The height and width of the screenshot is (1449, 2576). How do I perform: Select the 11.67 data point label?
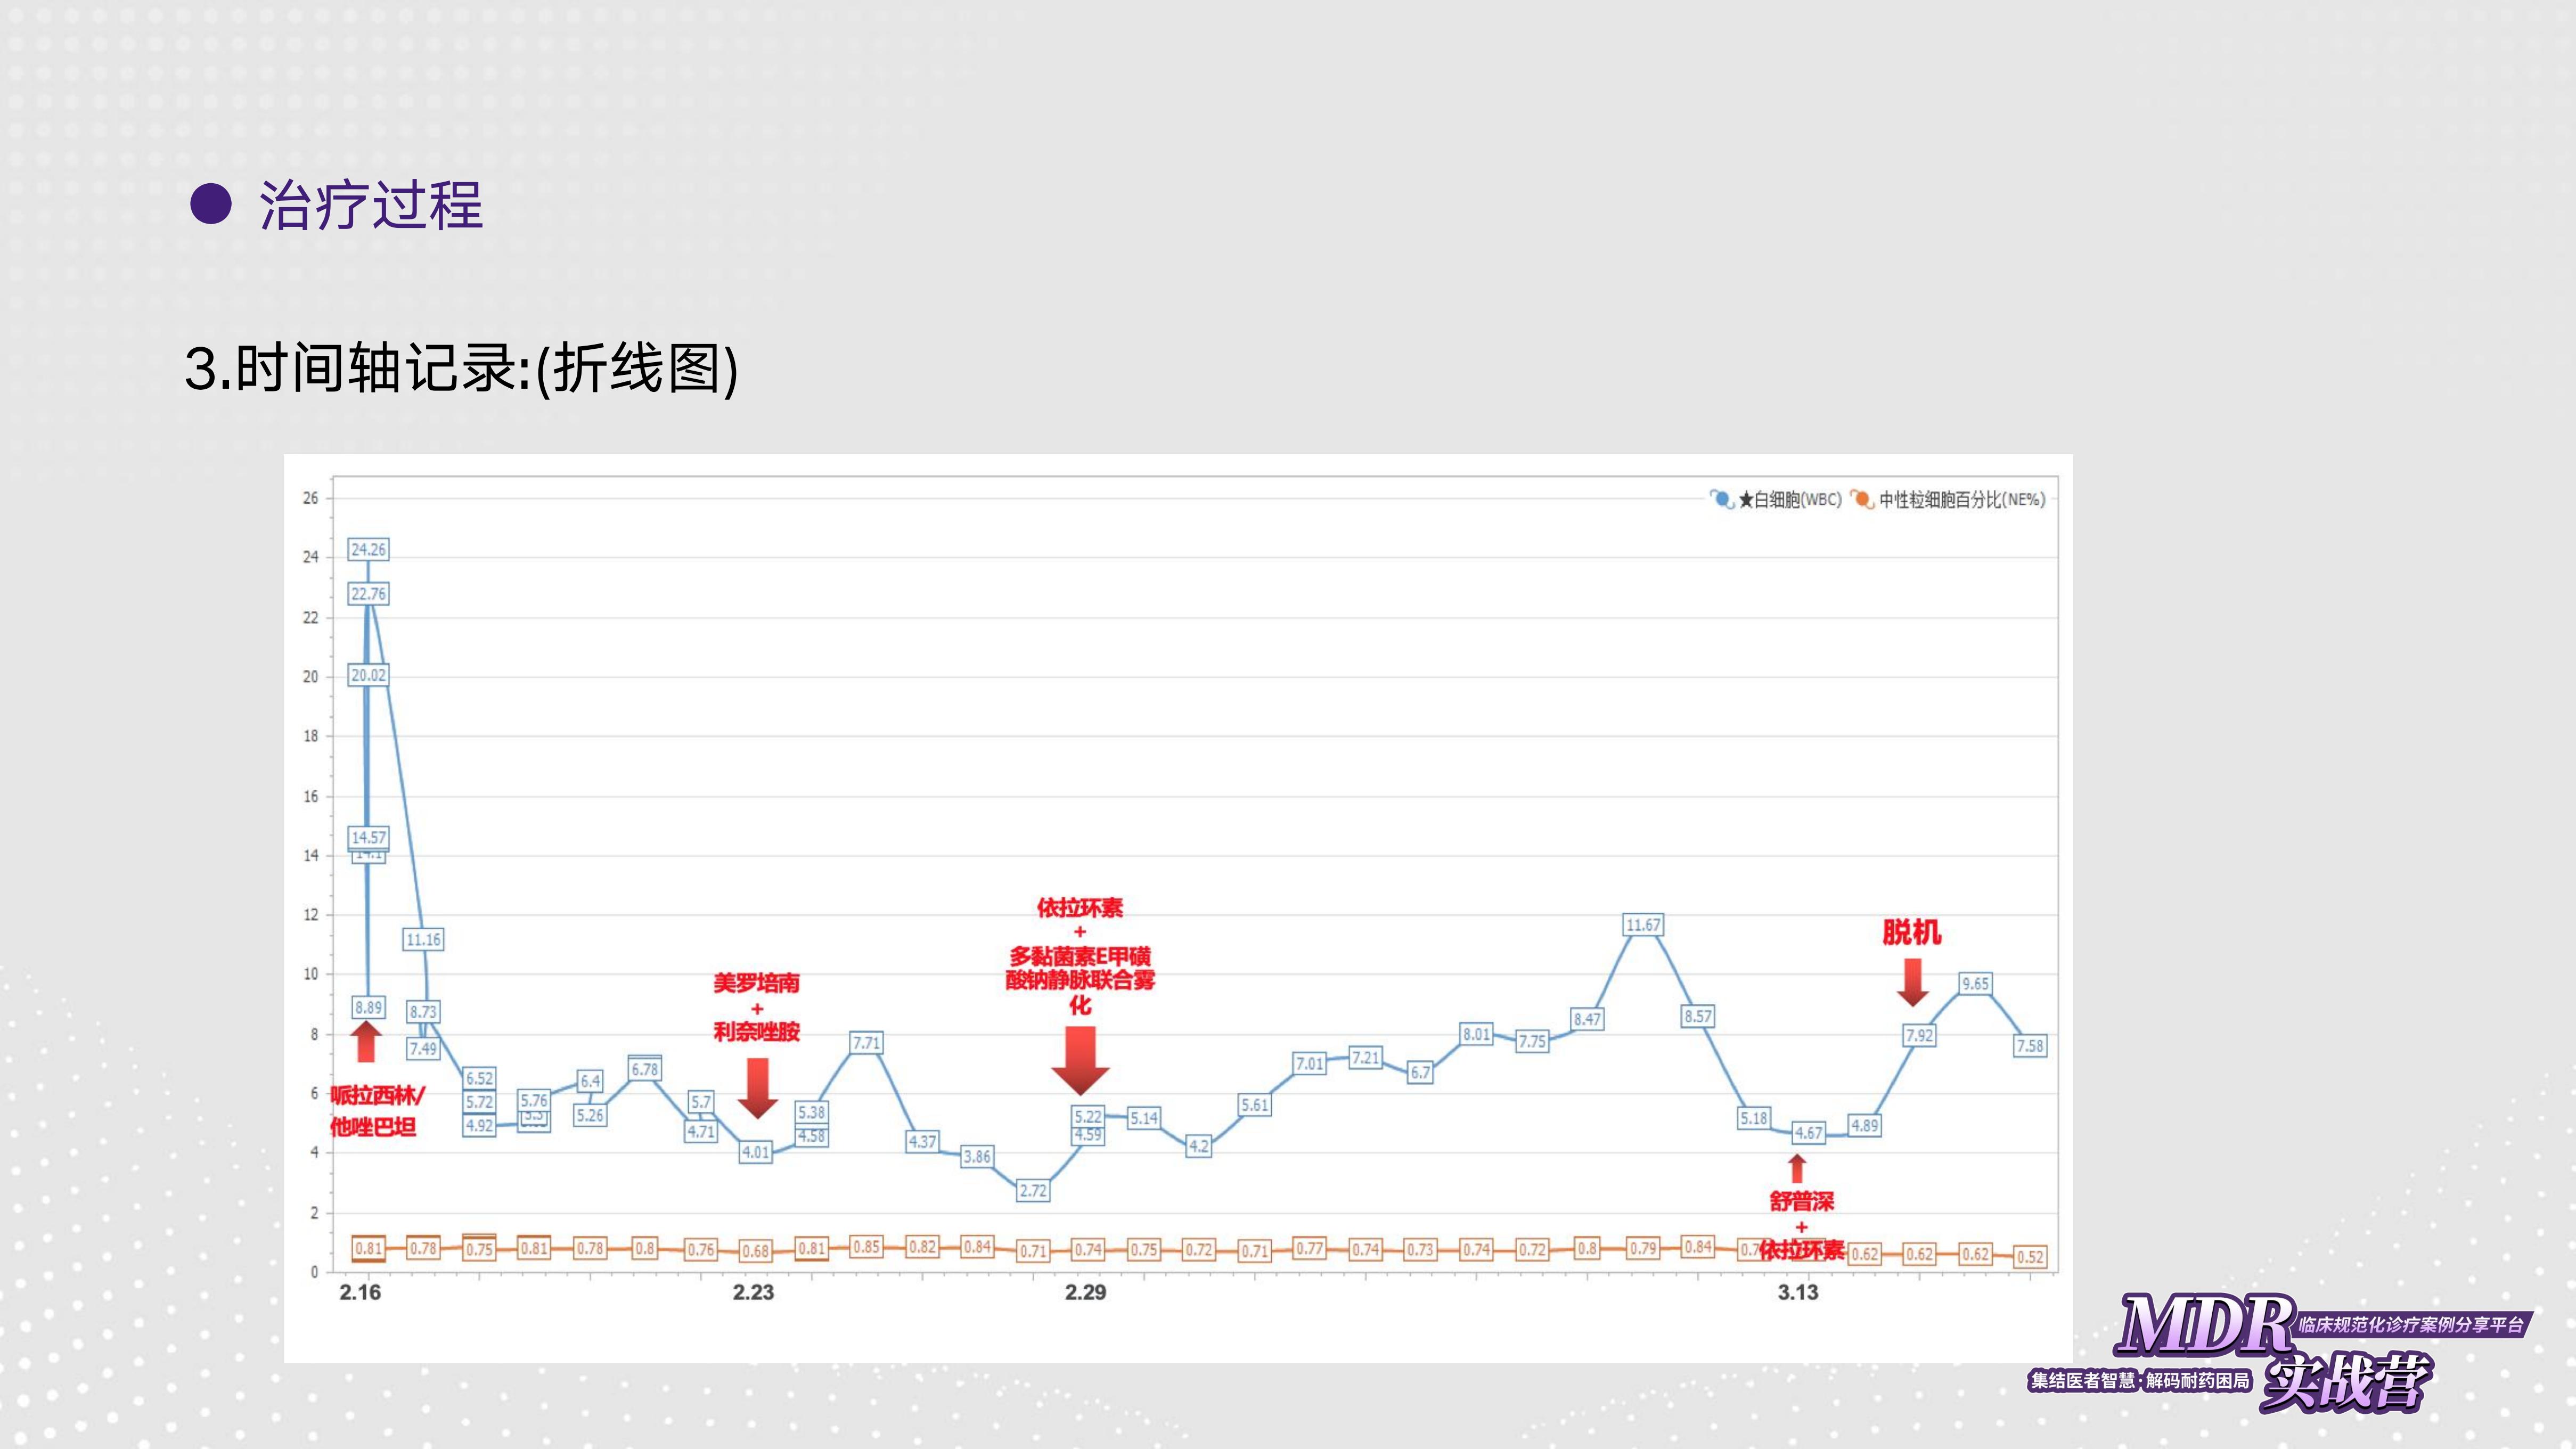[x=1643, y=925]
